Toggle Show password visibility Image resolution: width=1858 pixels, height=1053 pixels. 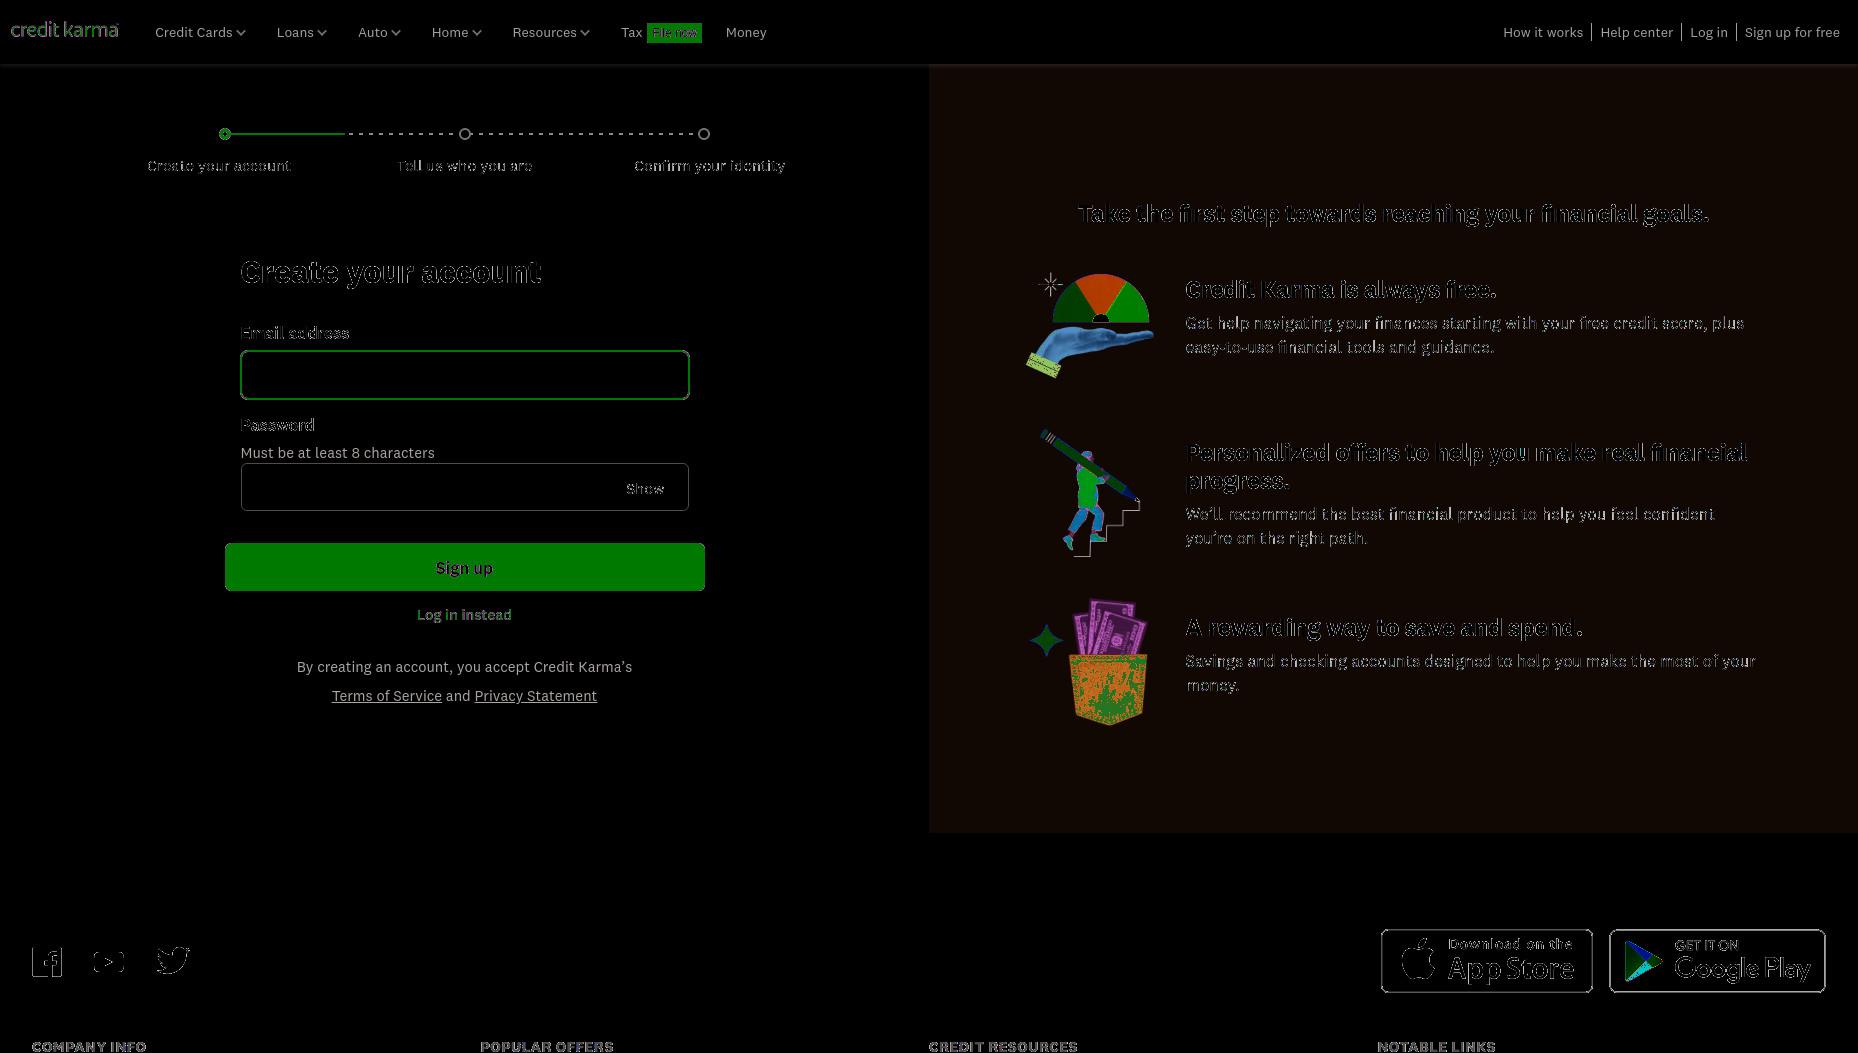(645, 488)
